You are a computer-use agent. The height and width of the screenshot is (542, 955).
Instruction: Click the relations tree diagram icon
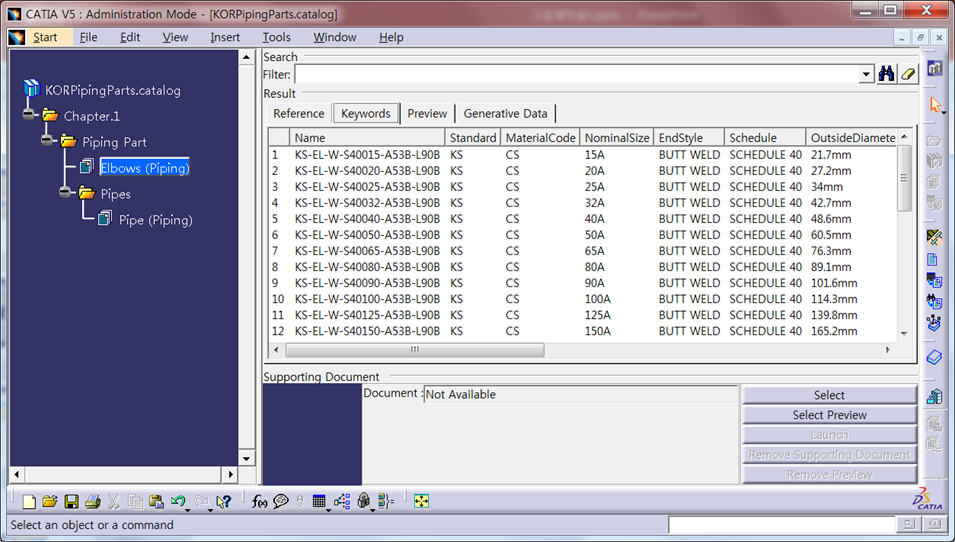coord(342,501)
